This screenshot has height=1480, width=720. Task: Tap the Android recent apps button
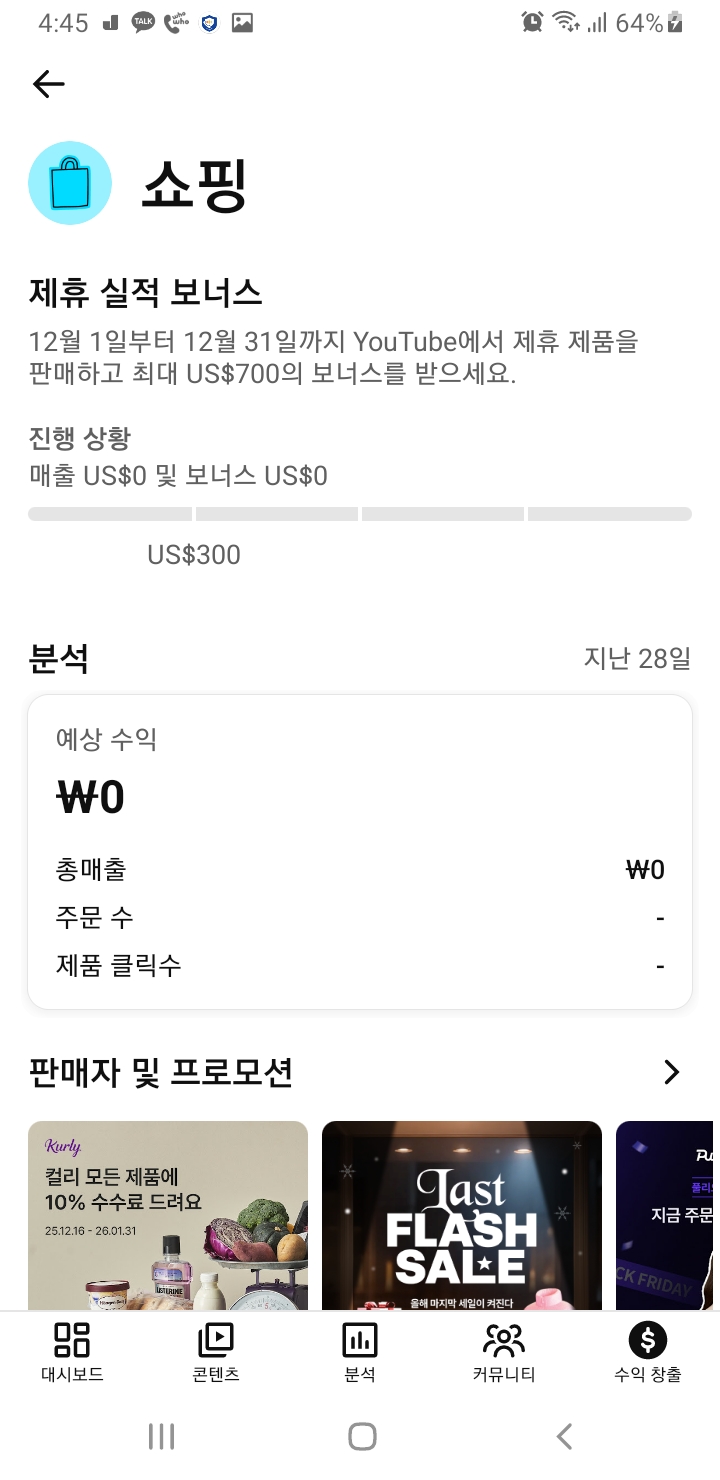click(x=161, y=1437)
